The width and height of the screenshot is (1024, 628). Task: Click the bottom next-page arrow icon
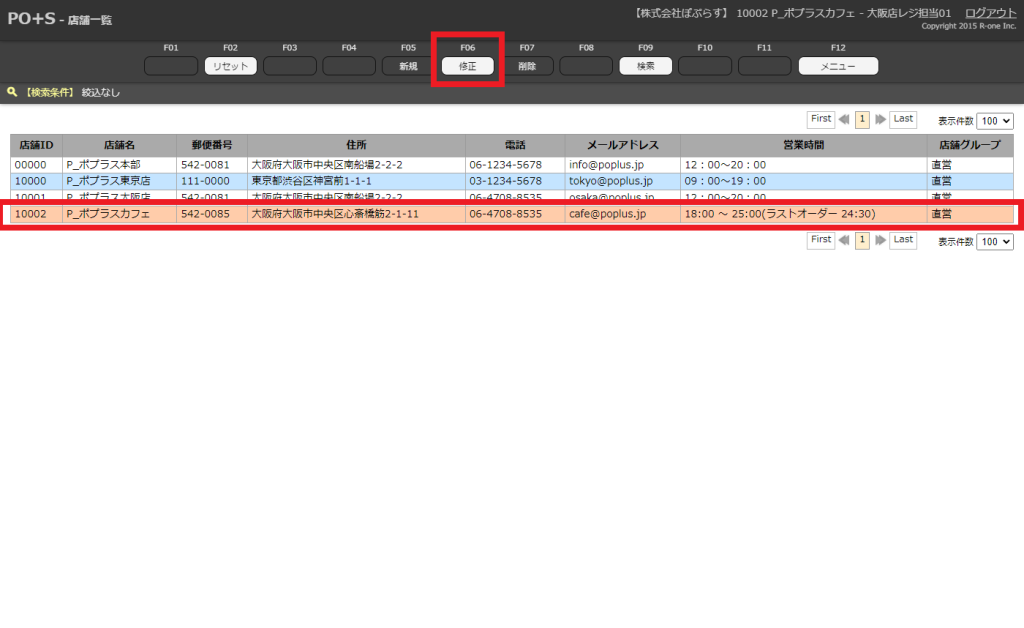tap(880, 241)
